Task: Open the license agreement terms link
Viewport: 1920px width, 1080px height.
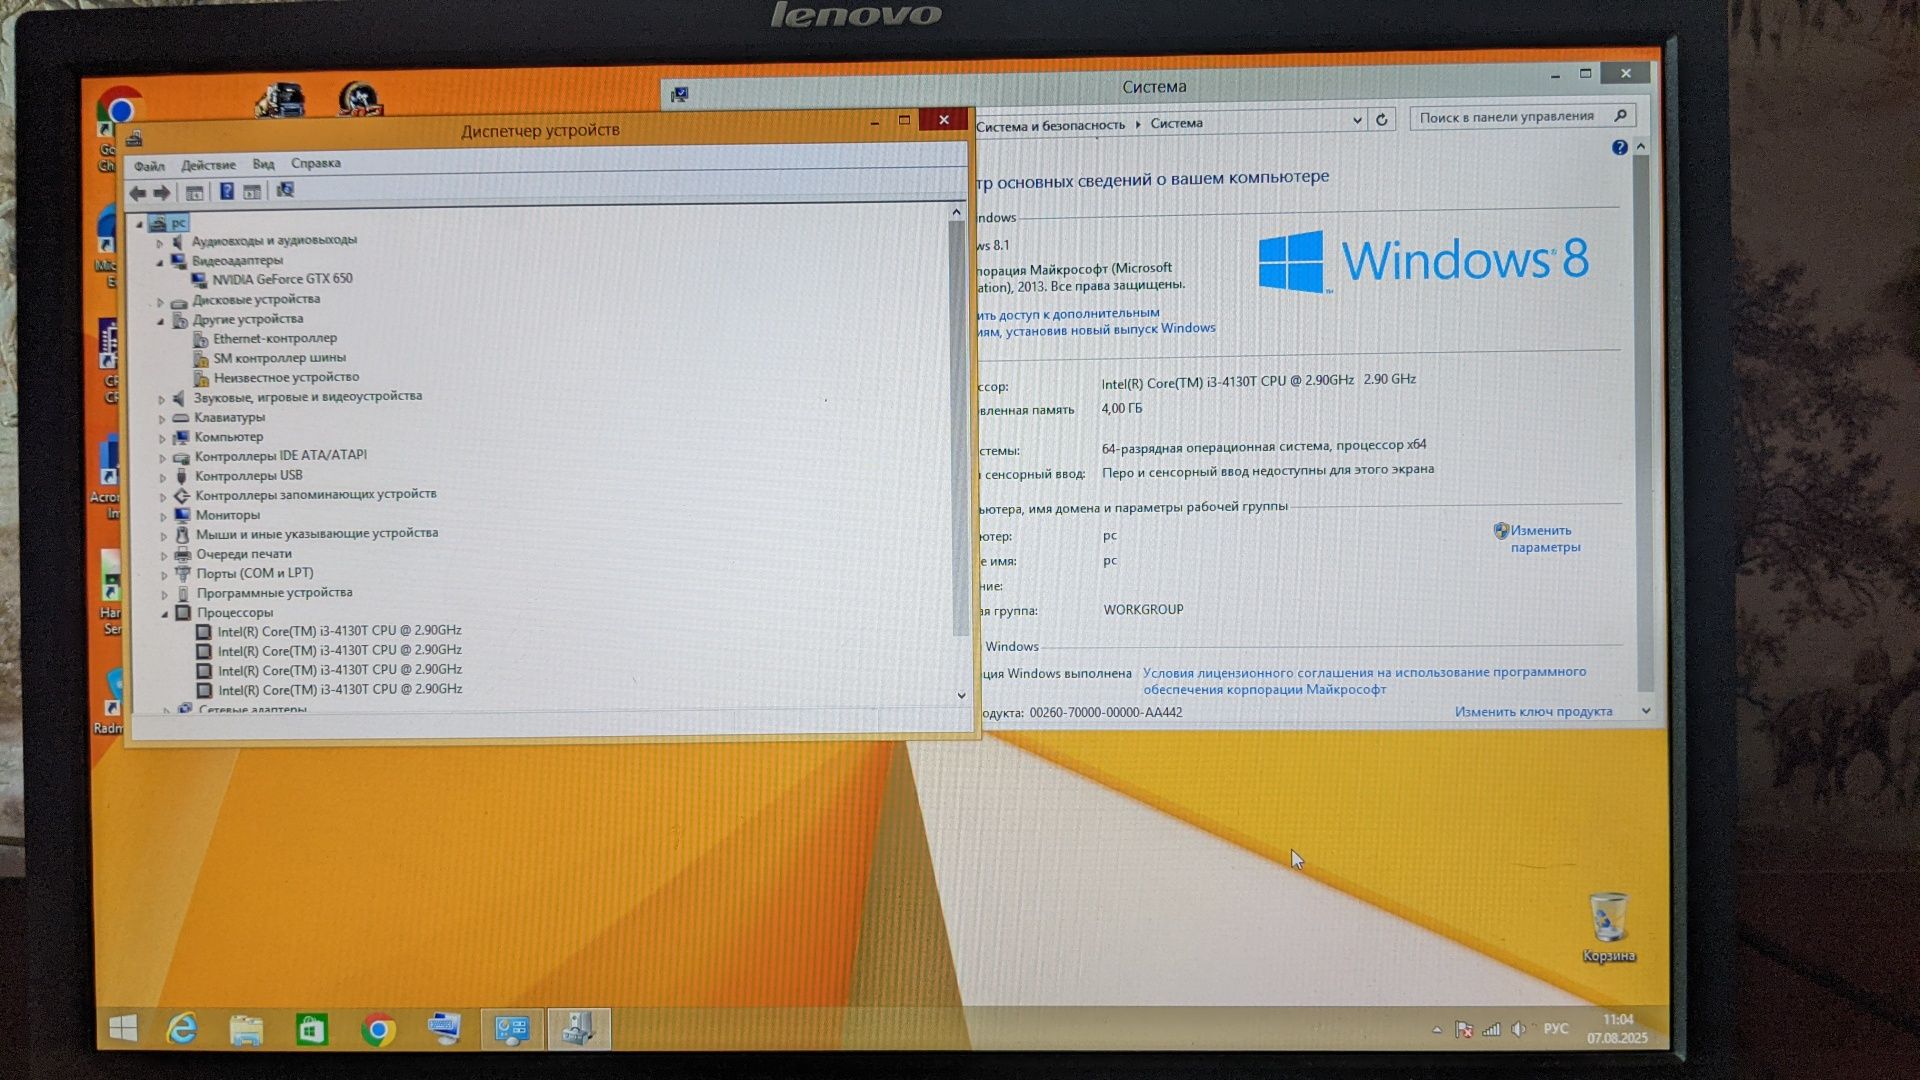Action: coord(1364,680)
